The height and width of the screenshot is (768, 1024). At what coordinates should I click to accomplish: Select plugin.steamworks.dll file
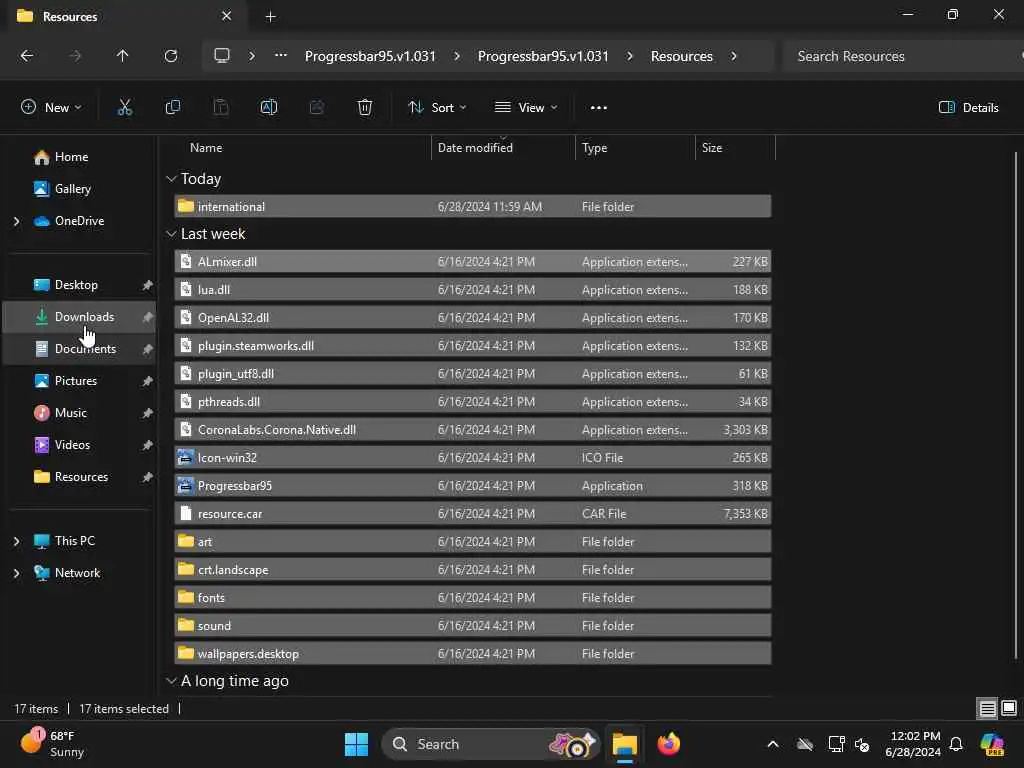pyautogui.click(x=473, y=346)
